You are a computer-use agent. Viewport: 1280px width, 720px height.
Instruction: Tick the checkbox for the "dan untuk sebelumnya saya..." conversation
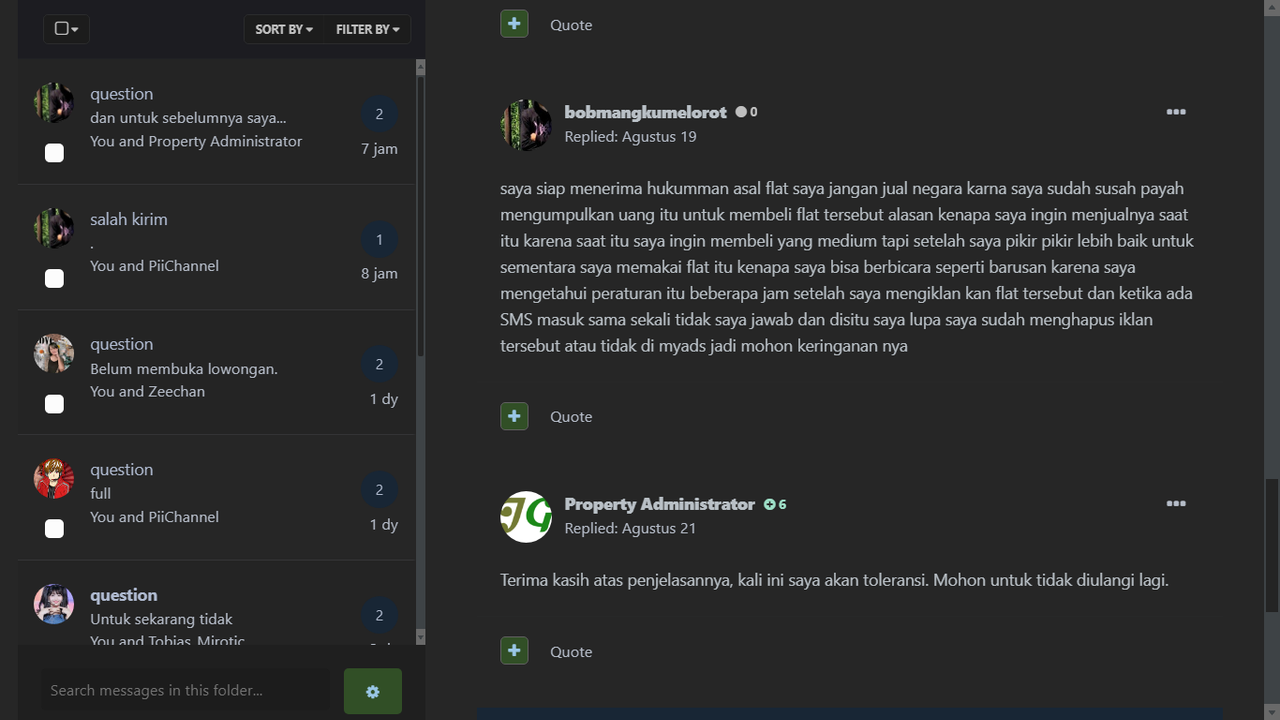click(x=54, y=153)
